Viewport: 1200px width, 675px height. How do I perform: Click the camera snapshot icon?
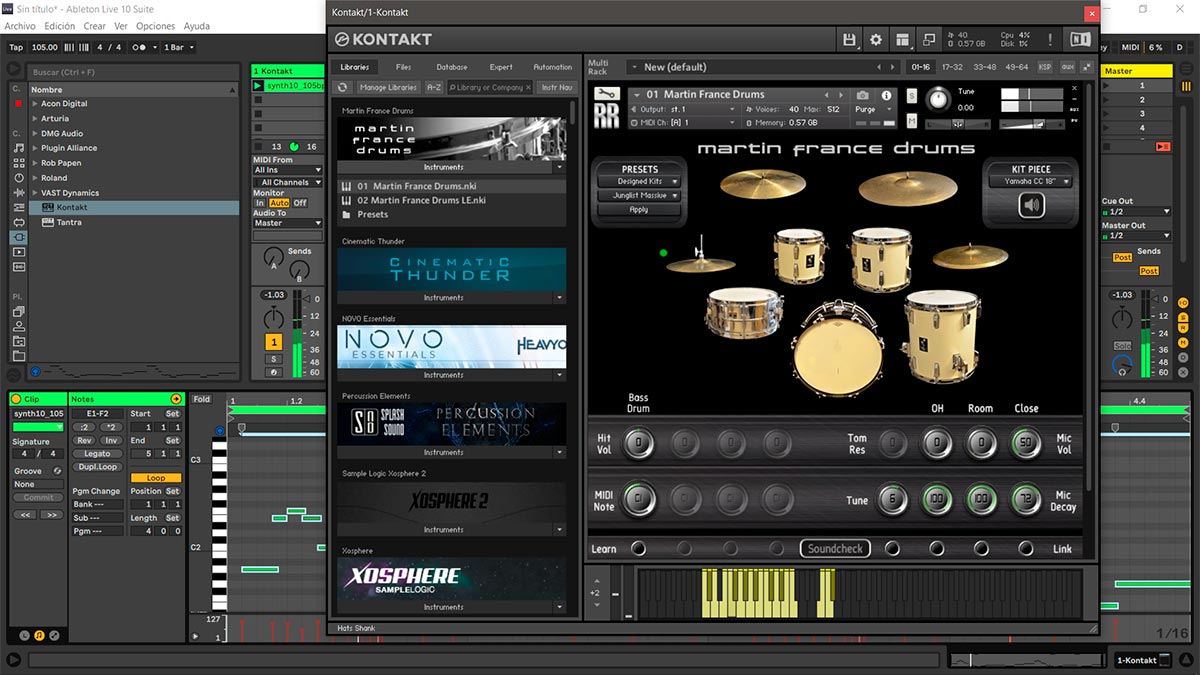pos(863,95)
